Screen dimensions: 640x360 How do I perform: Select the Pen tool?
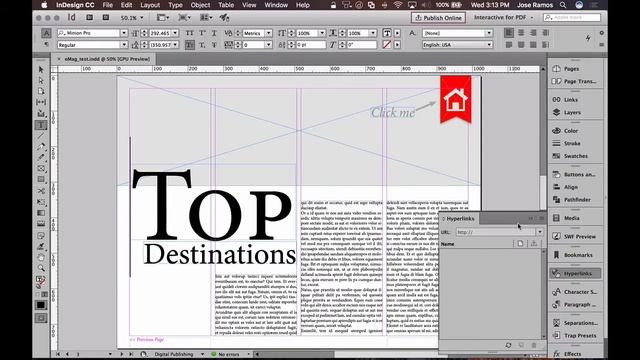pyautogui.click(x=41, y=147)
